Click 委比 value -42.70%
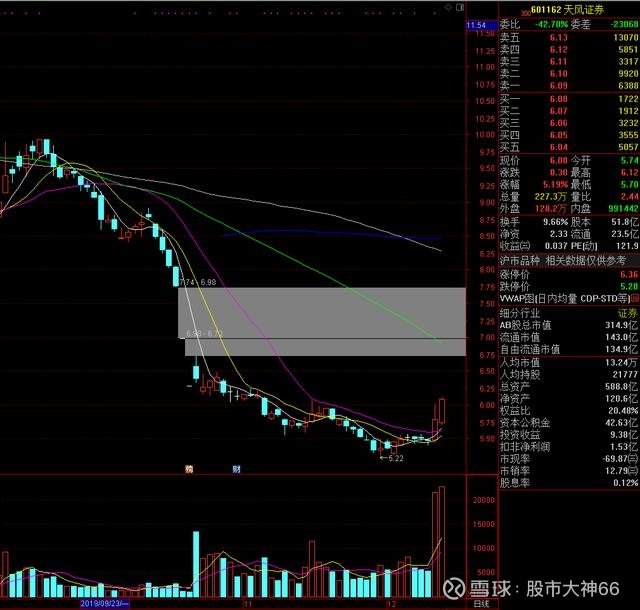Screen dimensions: 640x610 [551, 24]
